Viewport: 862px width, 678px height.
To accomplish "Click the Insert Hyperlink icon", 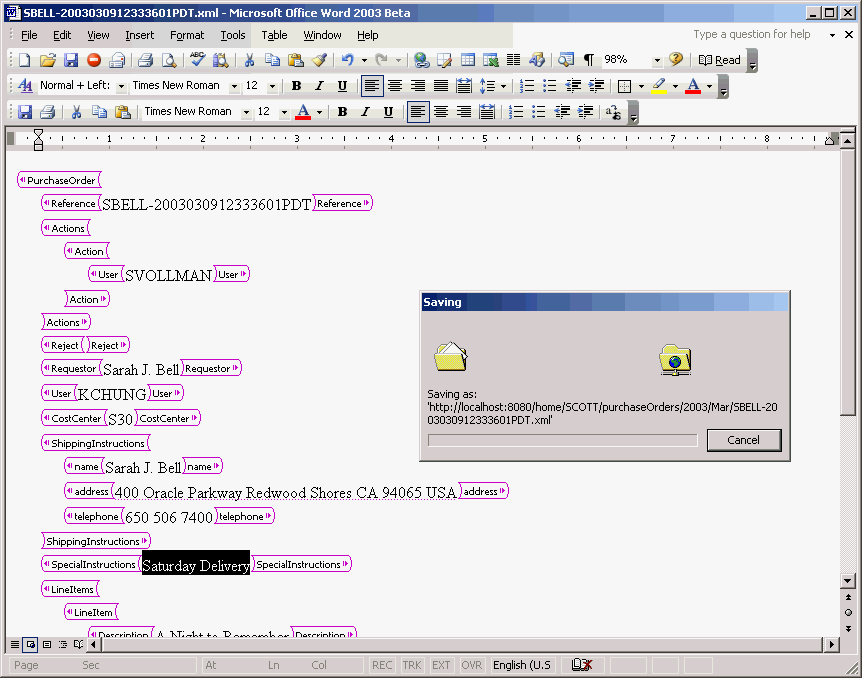I will 421,59.
